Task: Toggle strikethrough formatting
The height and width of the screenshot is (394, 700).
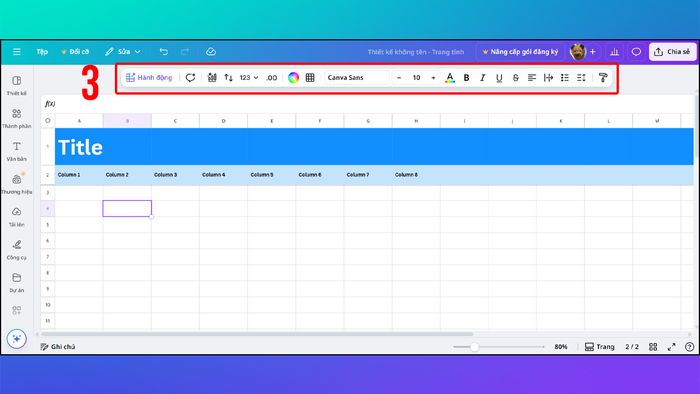Action: [516, 78]
